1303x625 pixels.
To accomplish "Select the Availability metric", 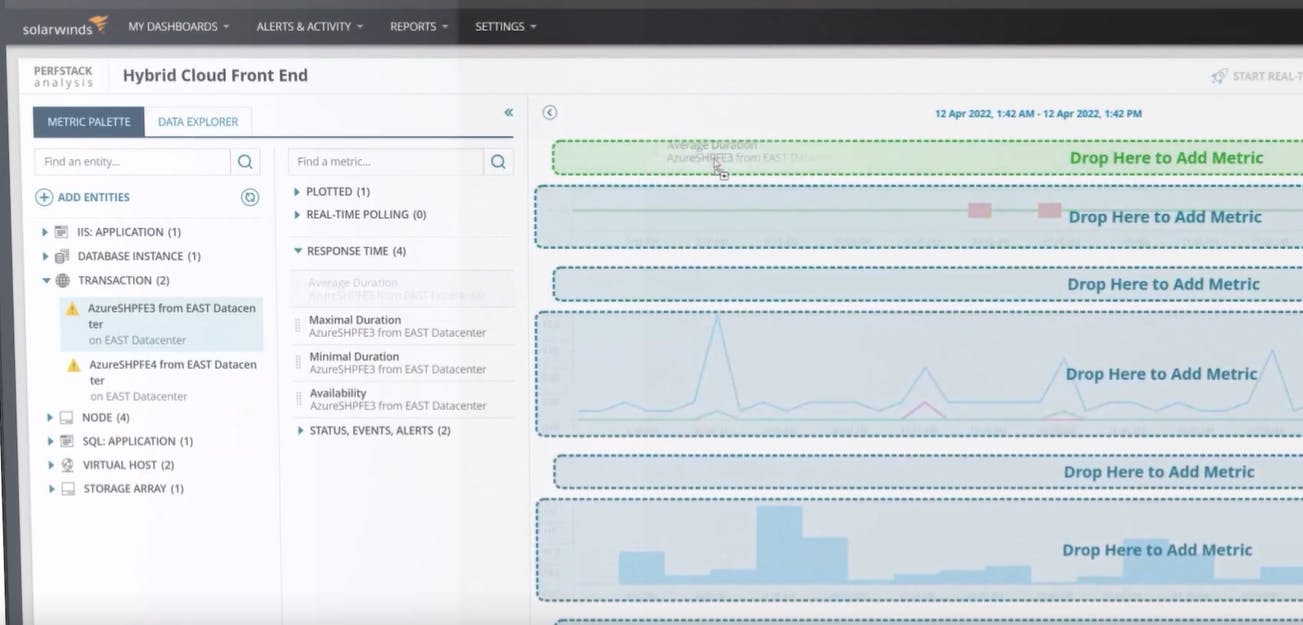I will point(402,399).
